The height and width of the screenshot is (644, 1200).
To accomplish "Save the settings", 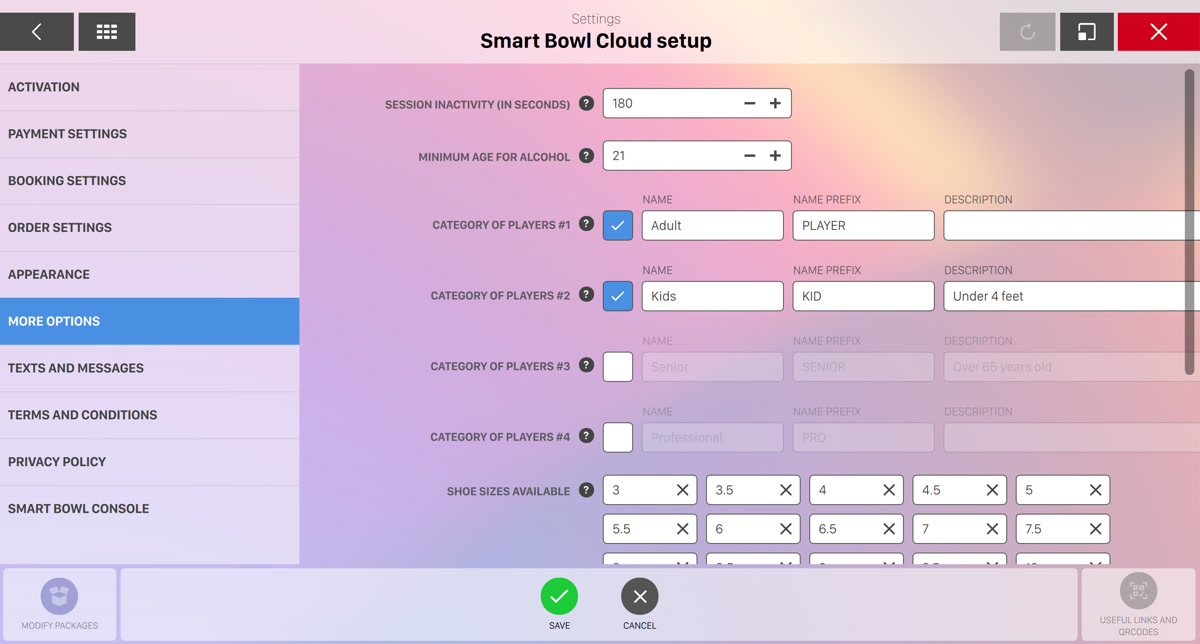I will [559, 597].
